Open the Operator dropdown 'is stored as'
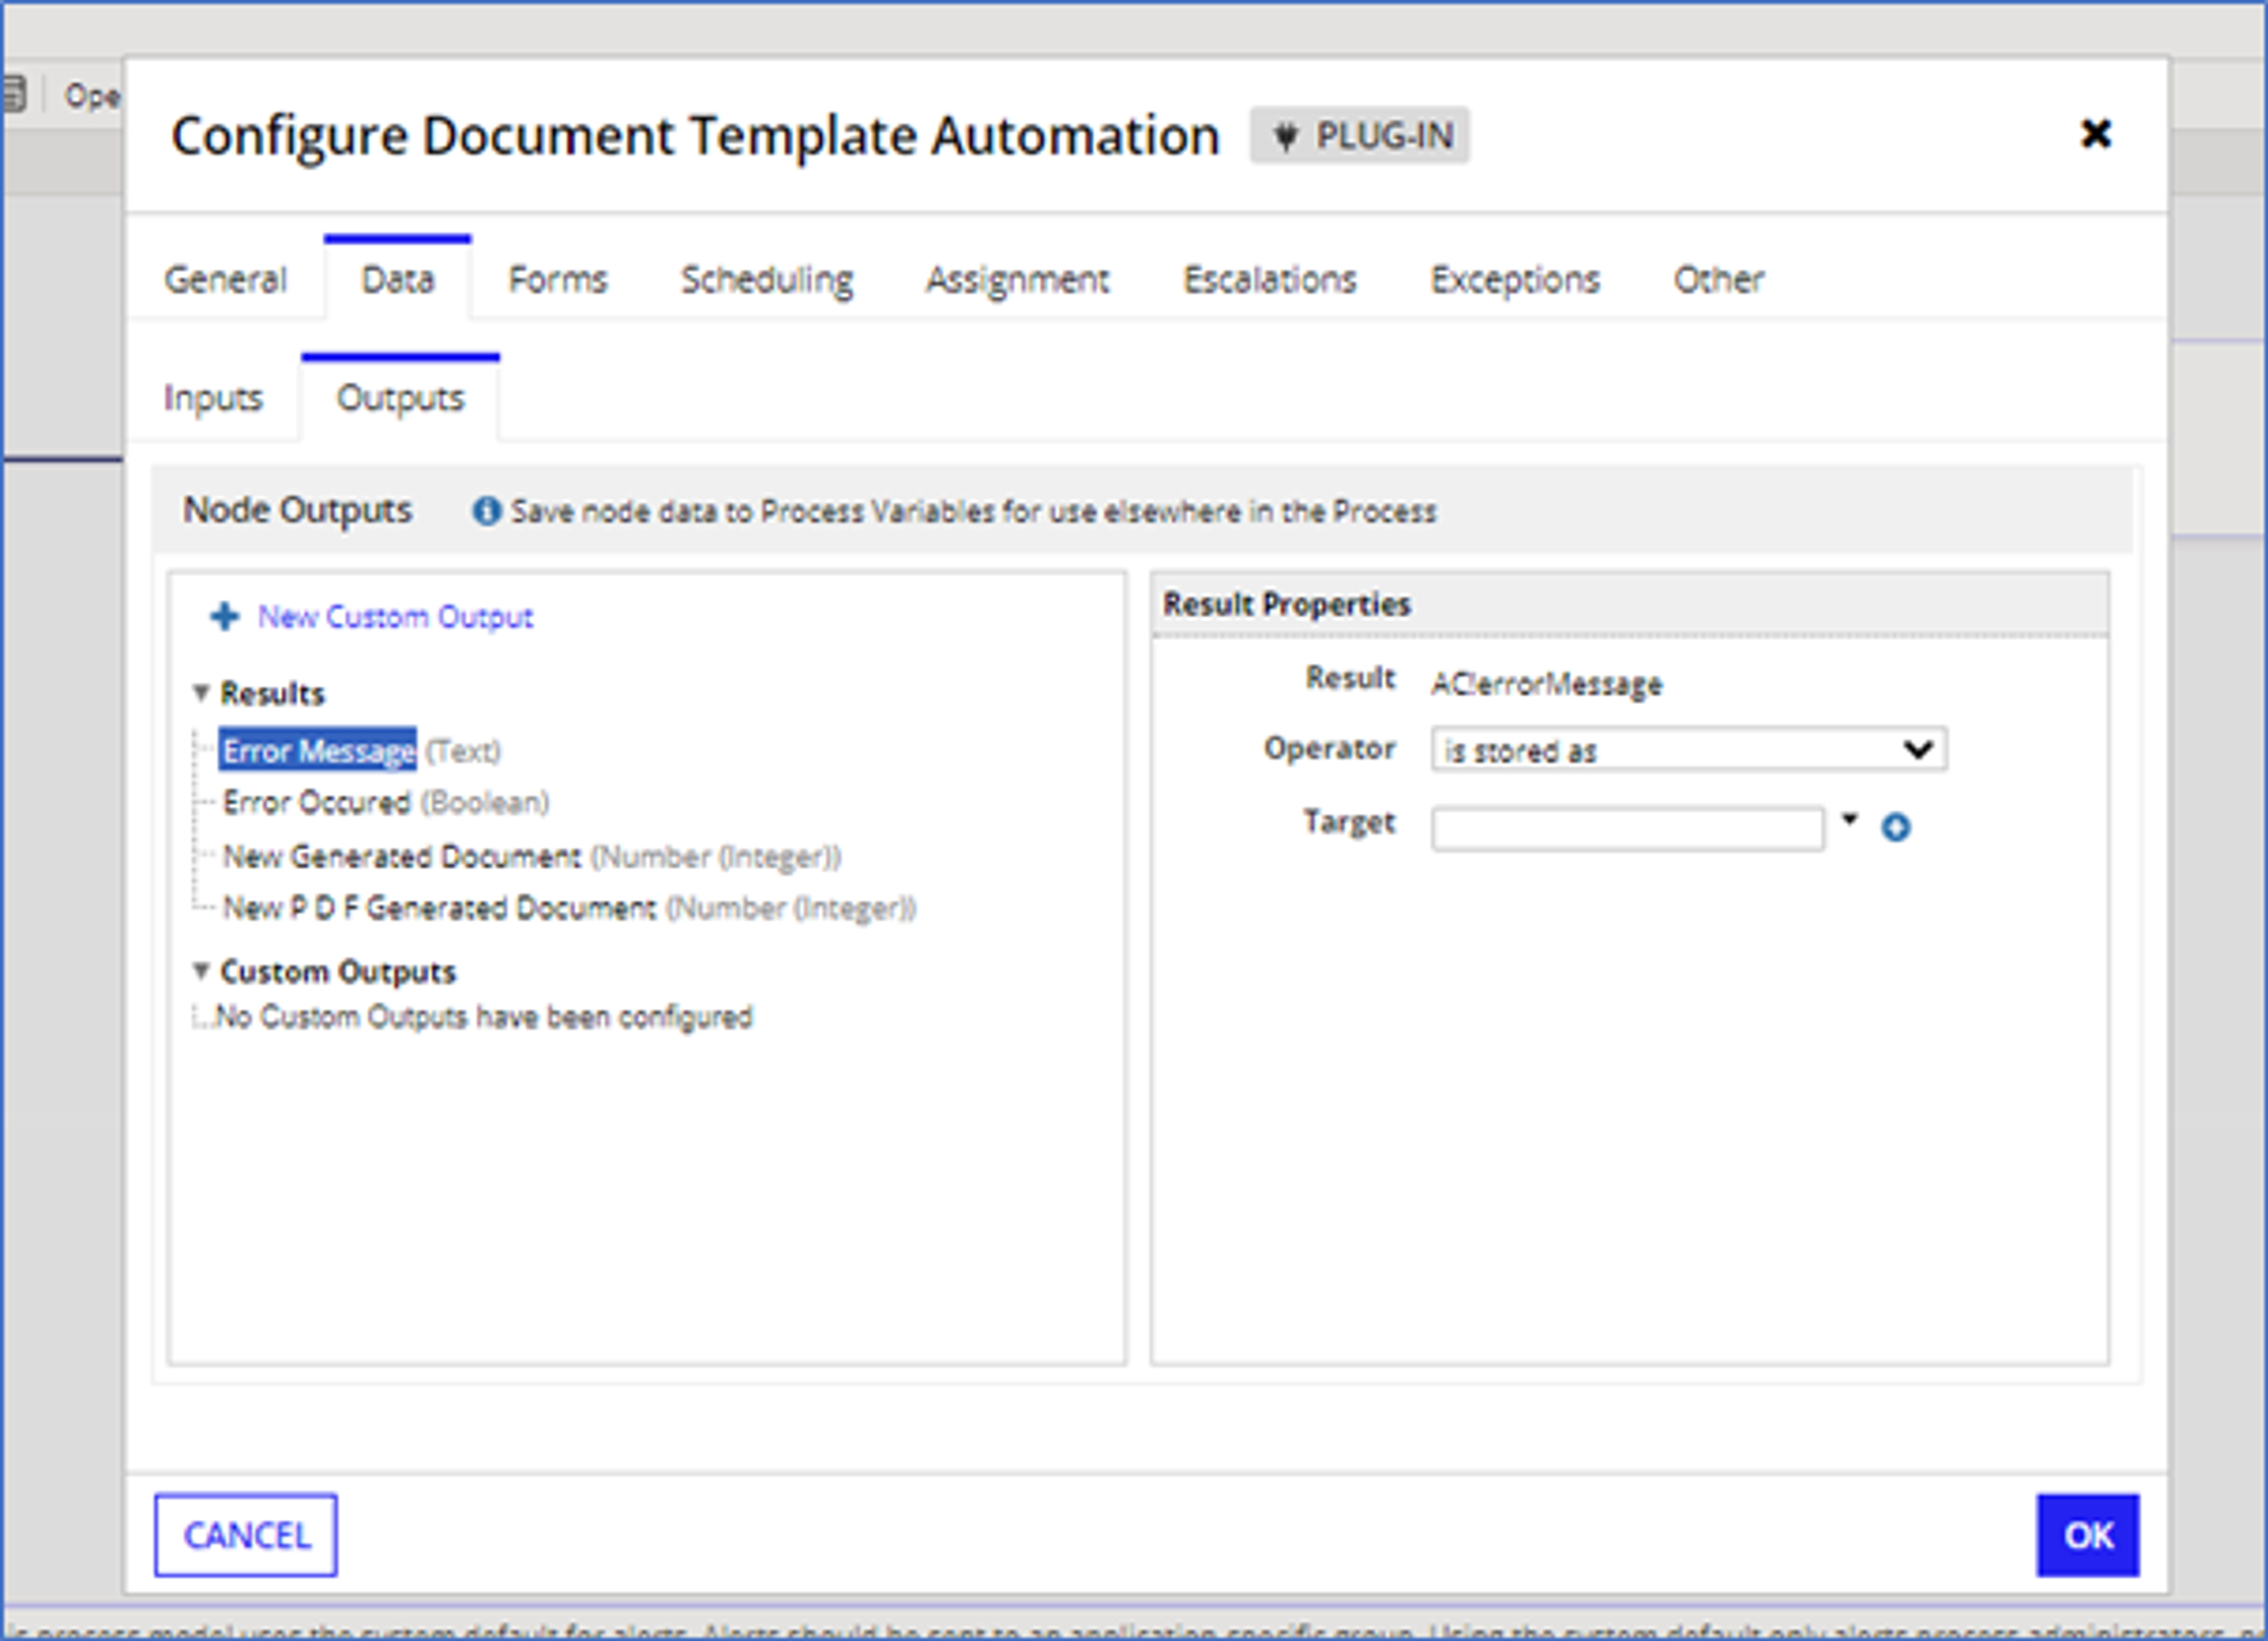2268x1641 pixels. (x=1688, y=749)
